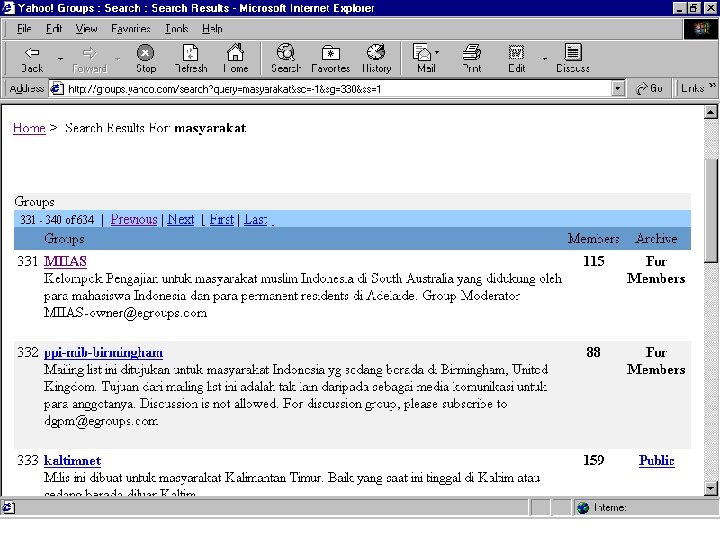Jump to Last results page

[256, 219]
